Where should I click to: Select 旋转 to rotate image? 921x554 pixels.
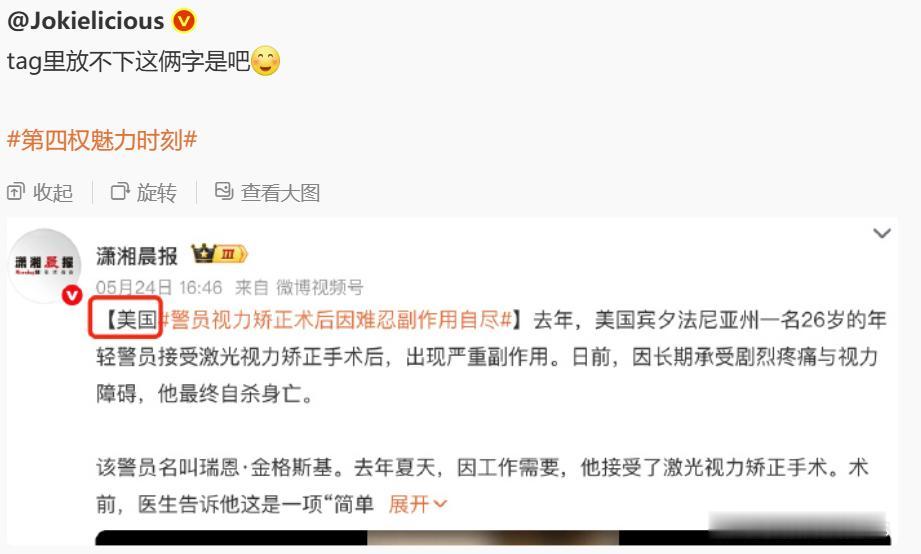(156, 193)
